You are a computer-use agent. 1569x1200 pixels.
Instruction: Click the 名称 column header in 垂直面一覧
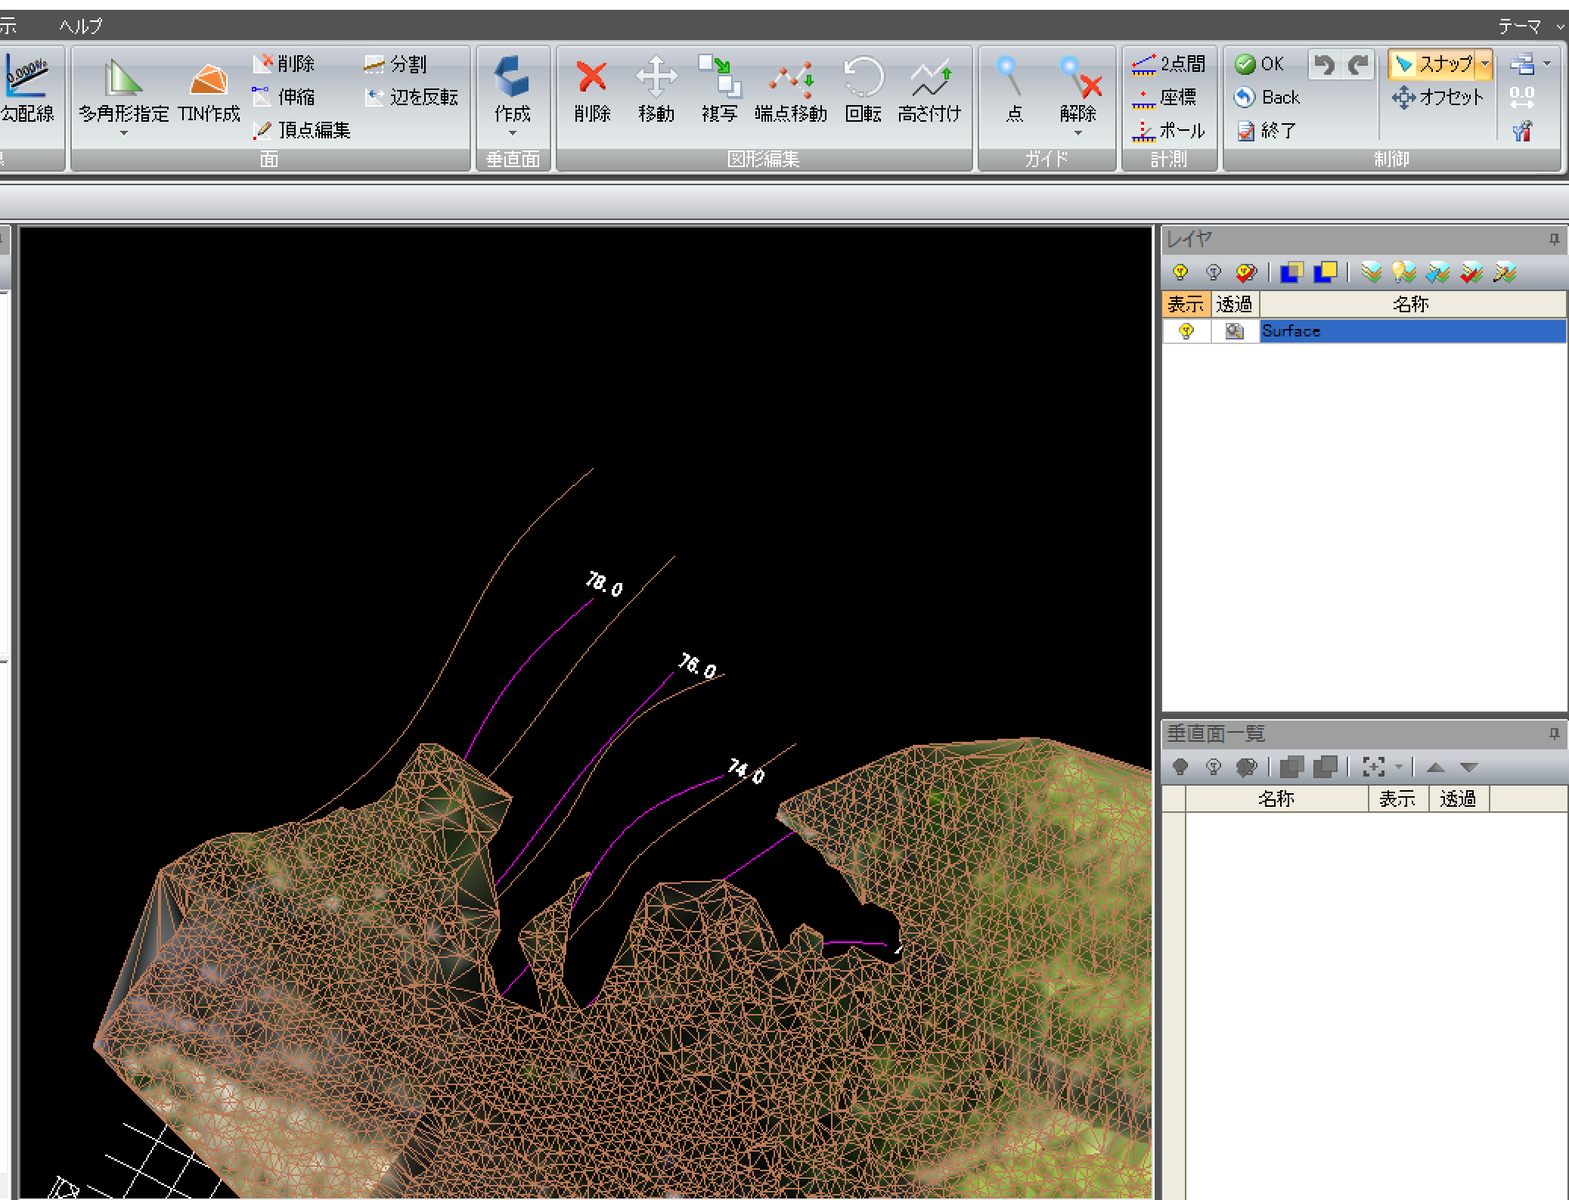tap(1276, 799)
